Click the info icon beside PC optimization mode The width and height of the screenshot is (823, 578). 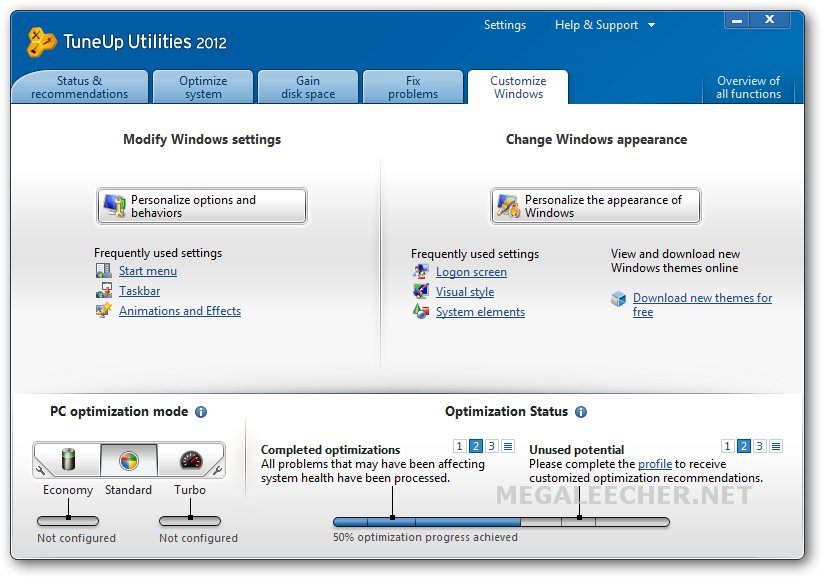201,412
